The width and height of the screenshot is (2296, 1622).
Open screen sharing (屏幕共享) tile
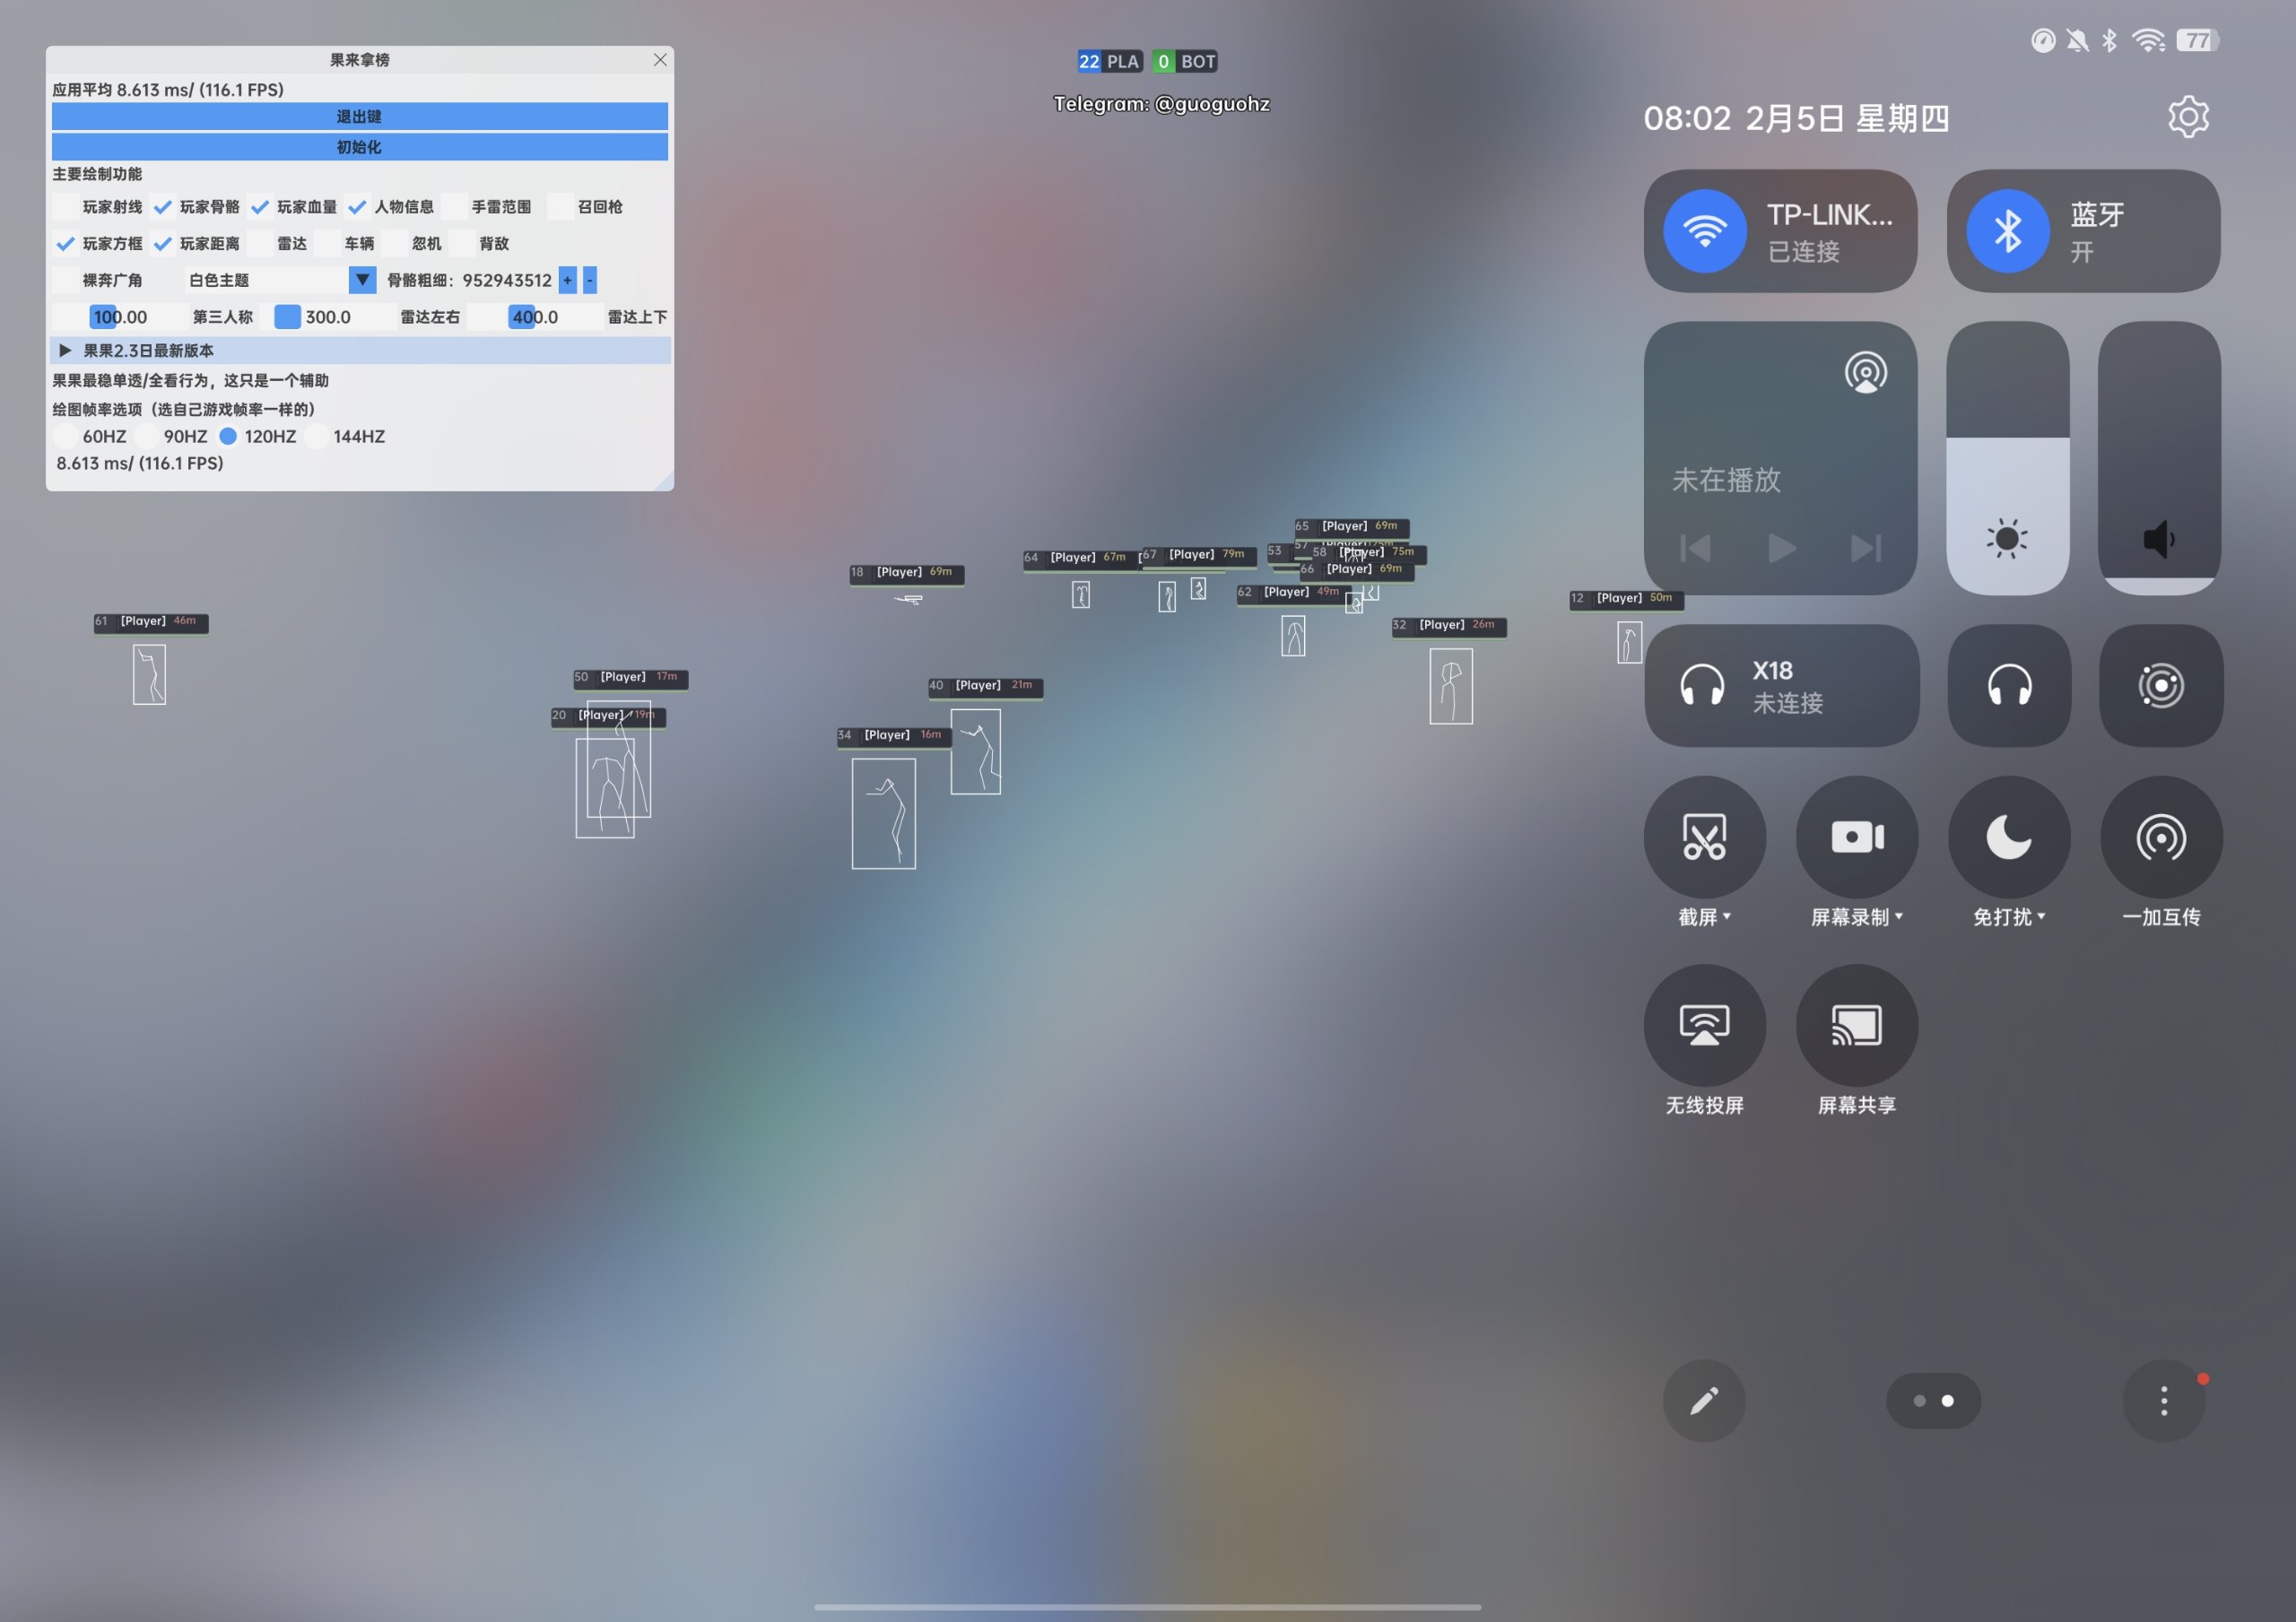coord(1857,1025)
